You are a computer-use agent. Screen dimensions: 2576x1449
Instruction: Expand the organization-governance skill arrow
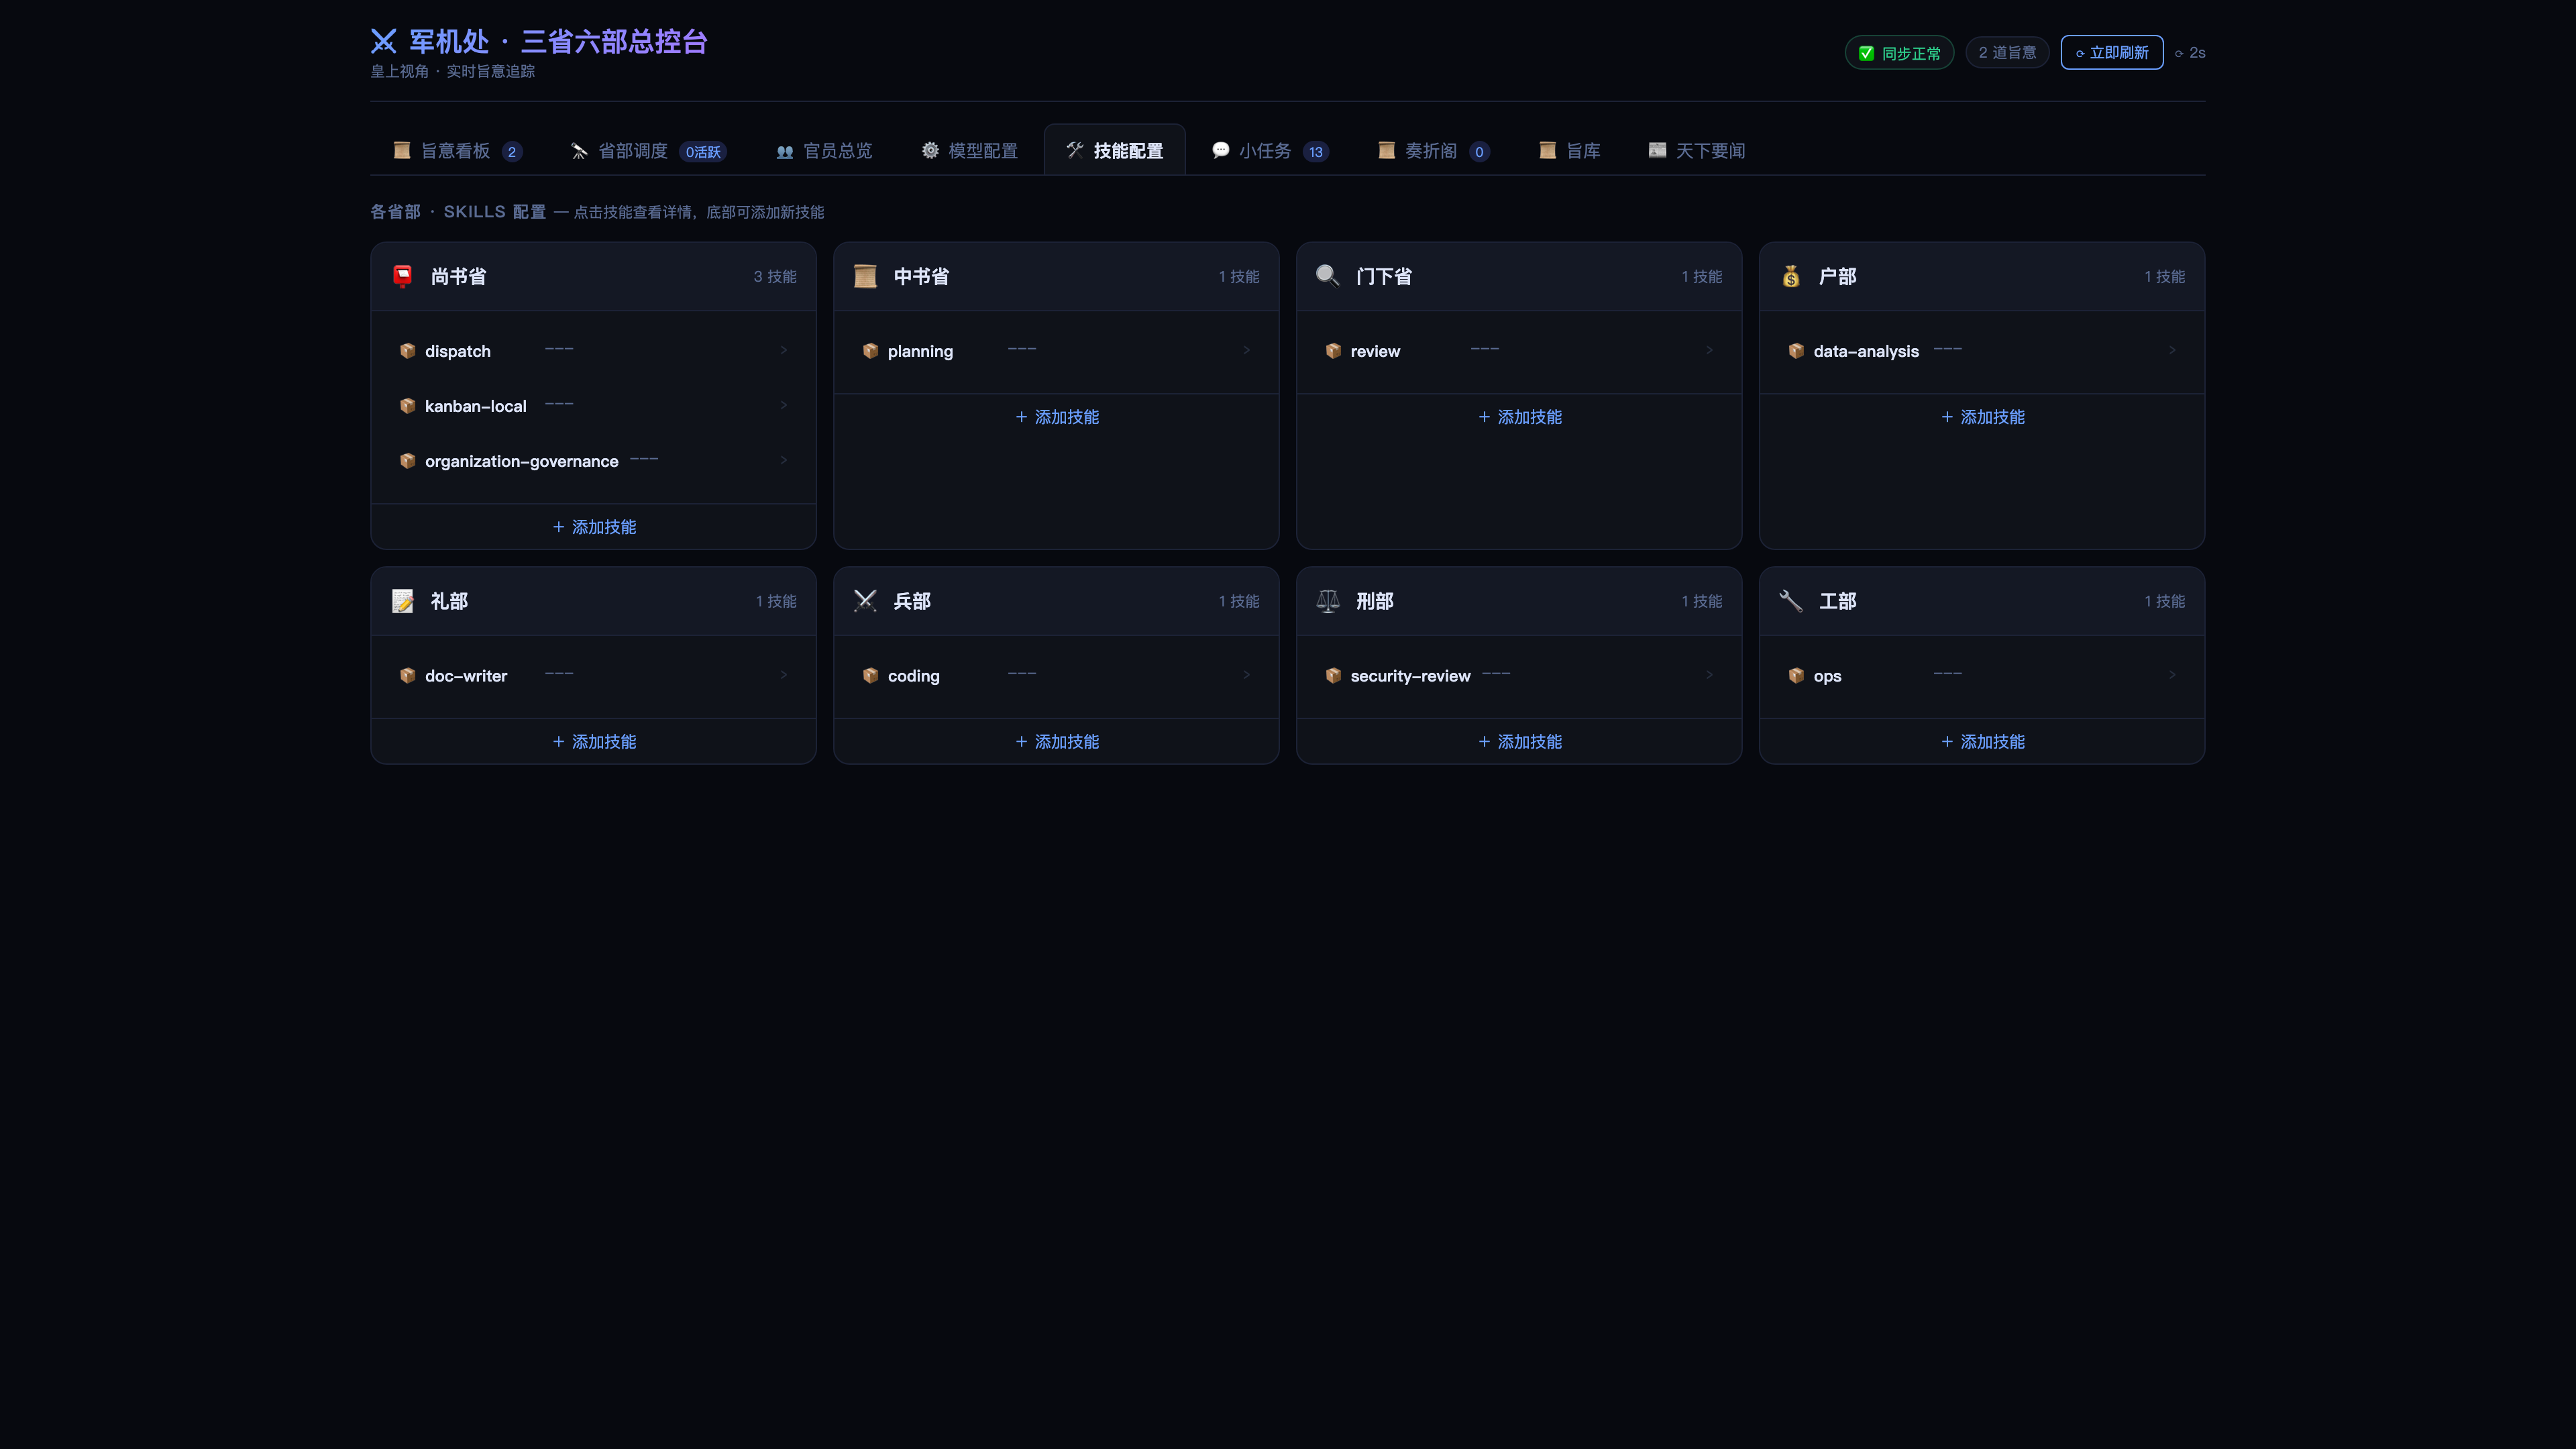click(x=783, y=460)
